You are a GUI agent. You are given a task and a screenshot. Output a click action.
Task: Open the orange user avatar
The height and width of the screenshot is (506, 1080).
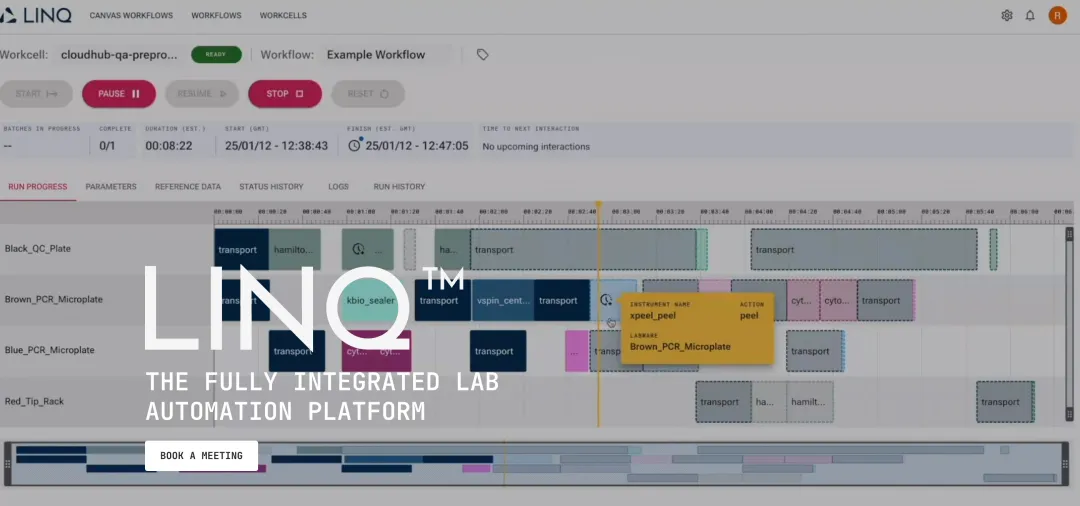tap(1057, 15)
